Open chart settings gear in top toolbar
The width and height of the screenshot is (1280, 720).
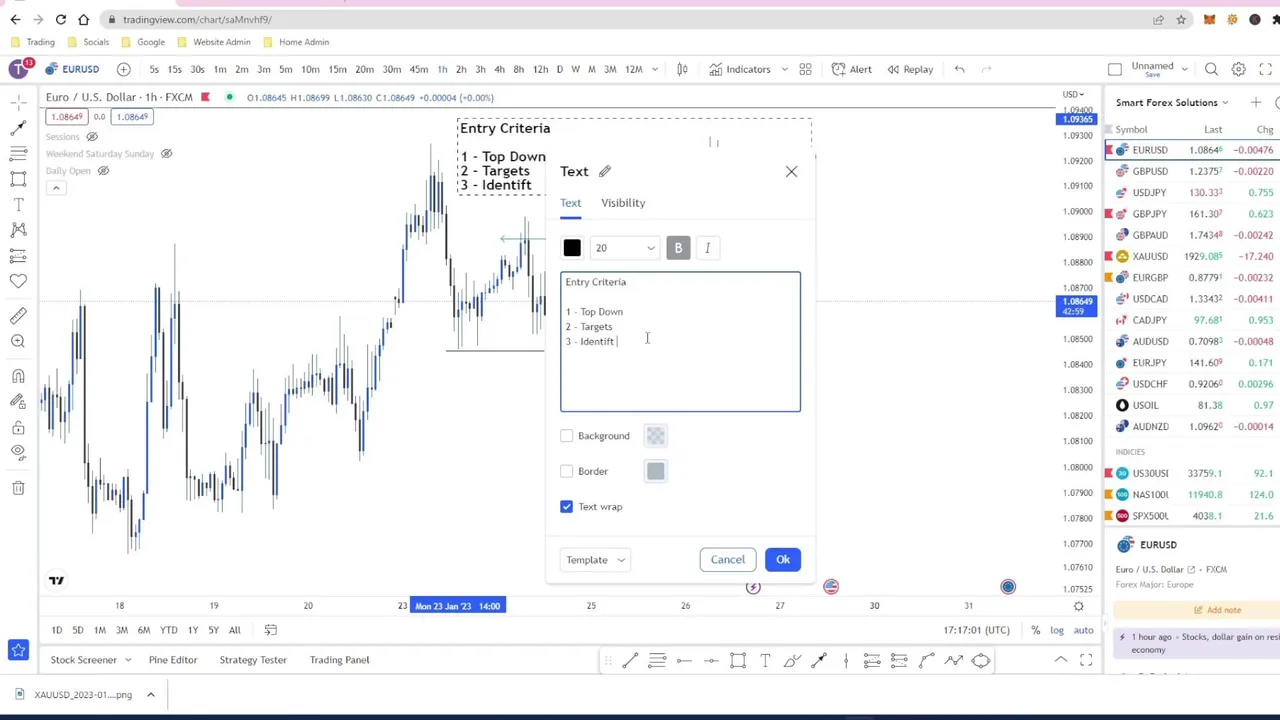click(x=1238, y=69)
